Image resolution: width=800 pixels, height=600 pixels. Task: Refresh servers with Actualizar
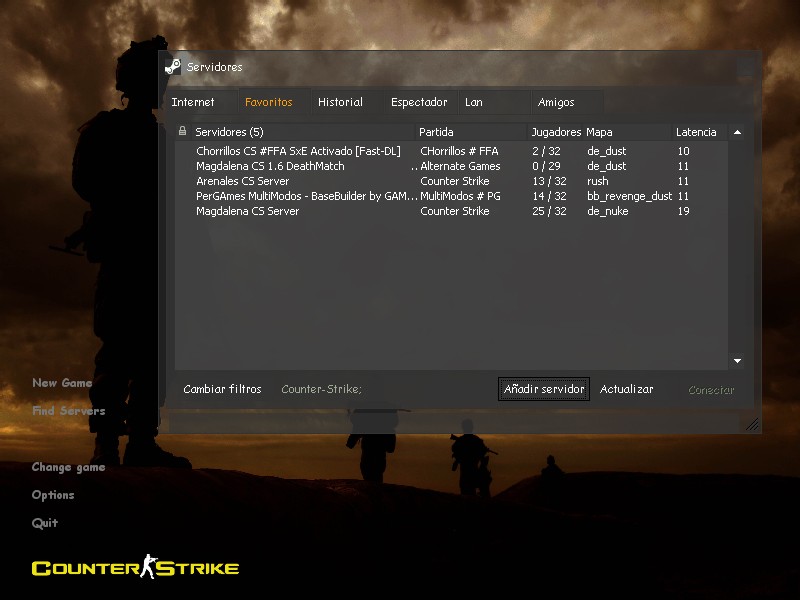pyautogui.click(x=628, y=389)
